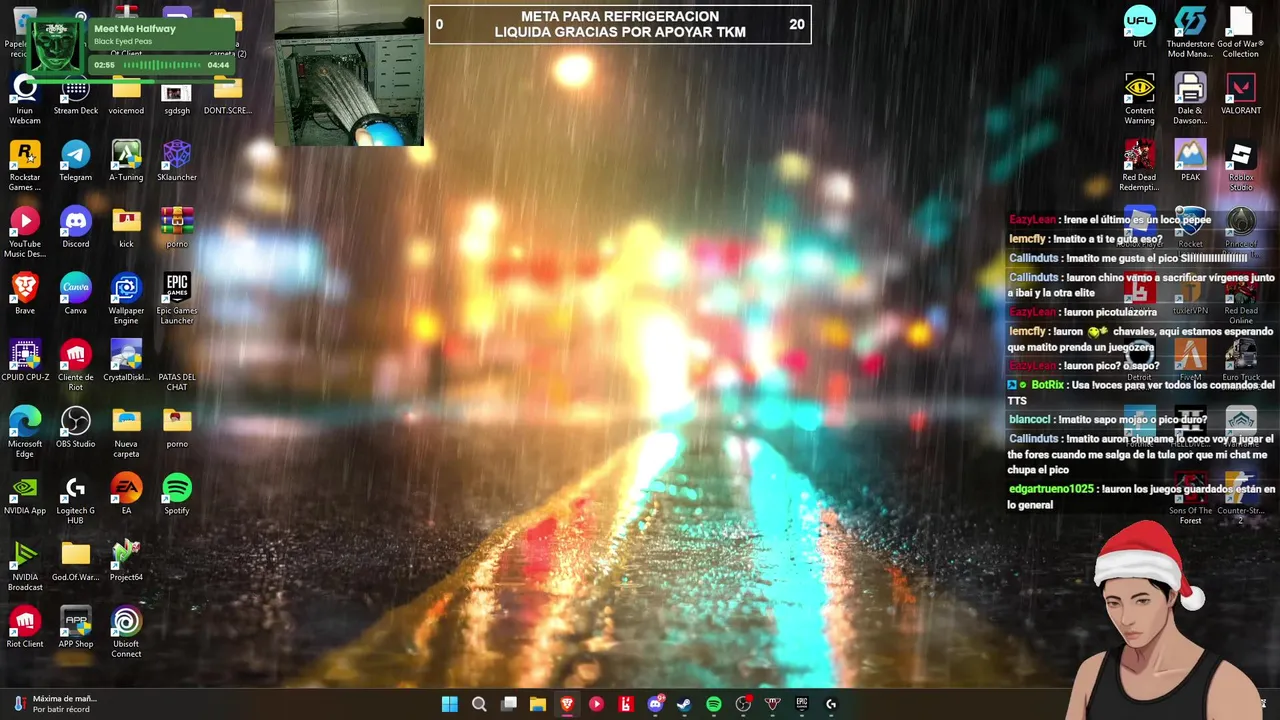Open Ubisoft Connect from the desktop
The image size is (1280, 720).
coord(126,633)
